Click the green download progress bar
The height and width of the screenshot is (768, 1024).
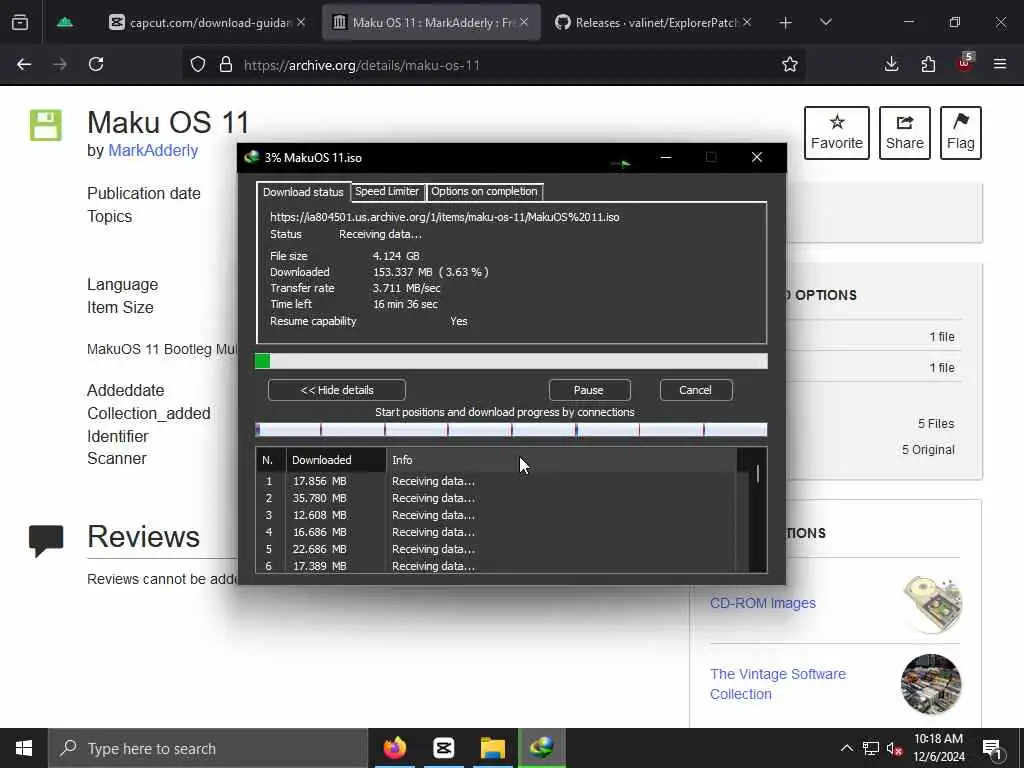[x=511, y=361]
